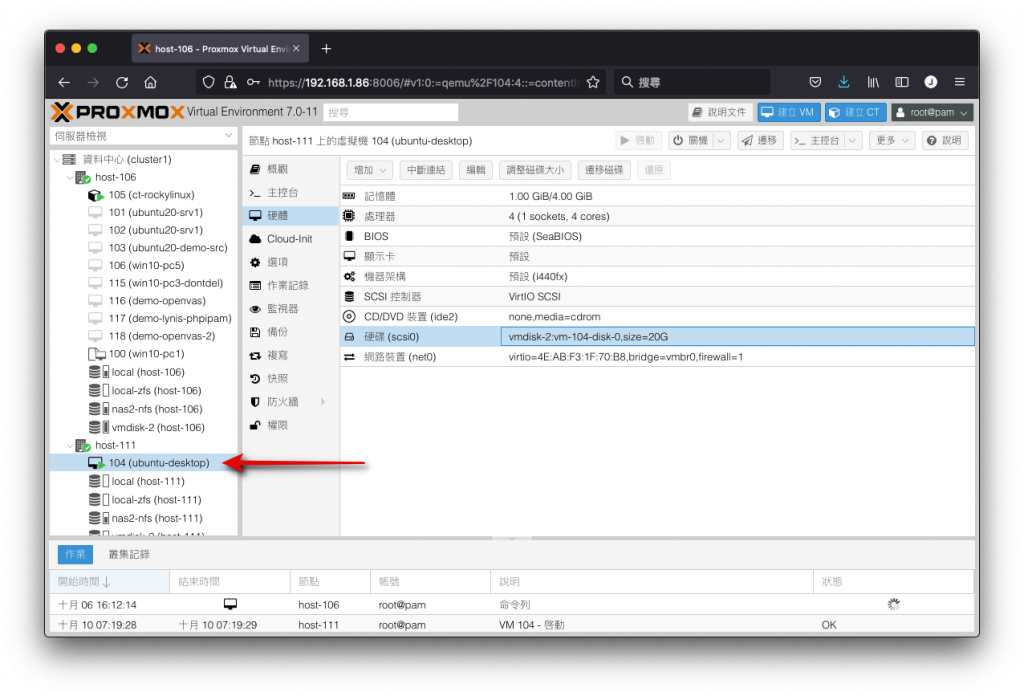Click the 編輯 edit hardware button

(476, 170)
